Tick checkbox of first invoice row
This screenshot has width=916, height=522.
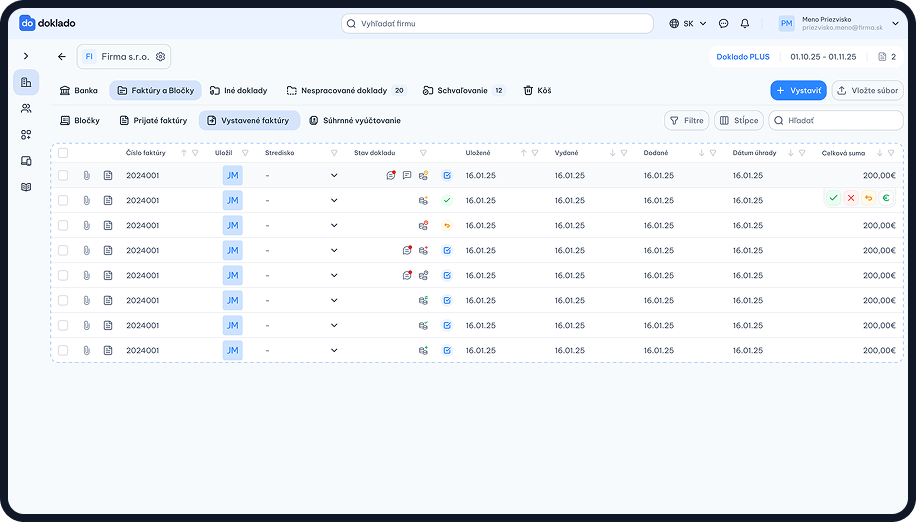[63, 175]
